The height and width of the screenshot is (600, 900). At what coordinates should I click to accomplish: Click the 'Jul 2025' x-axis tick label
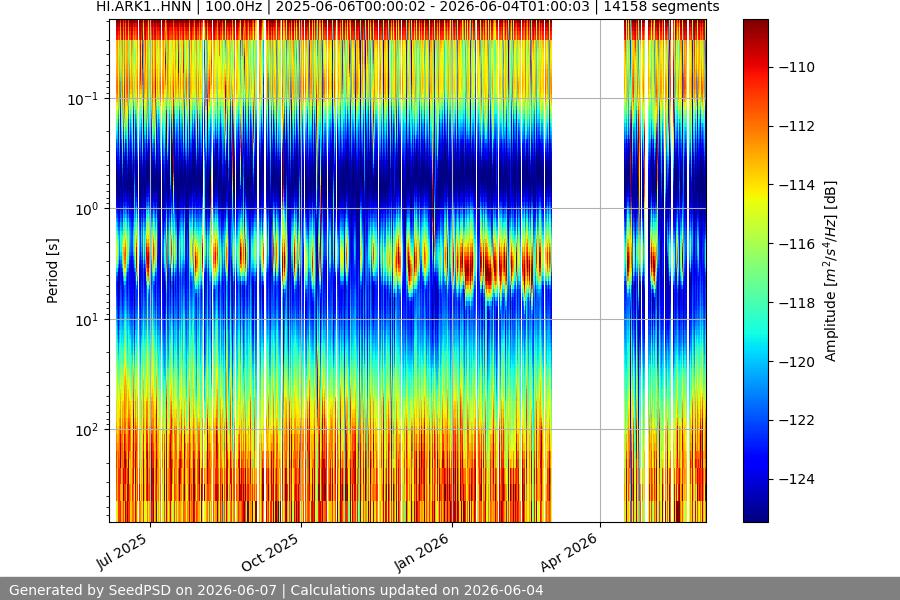click(122, 552)
